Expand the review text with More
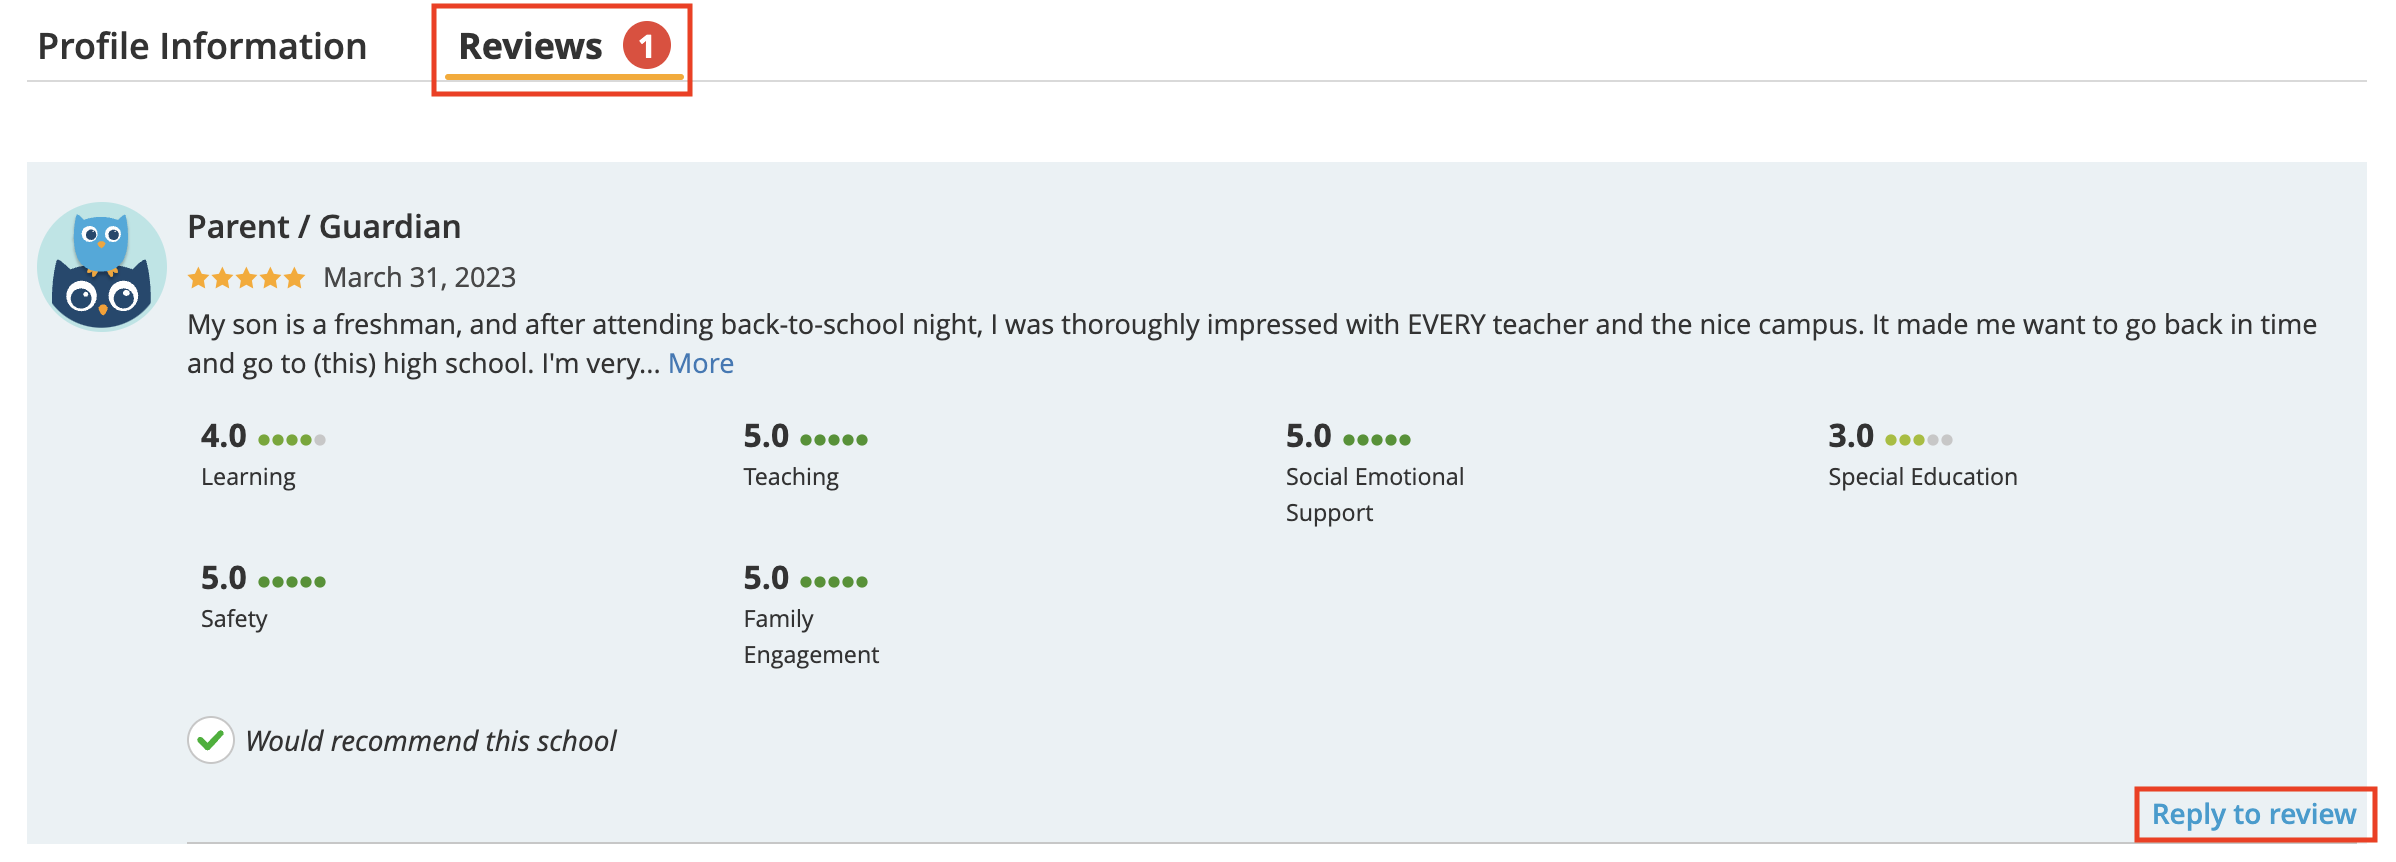 click(x=701, y=363)
